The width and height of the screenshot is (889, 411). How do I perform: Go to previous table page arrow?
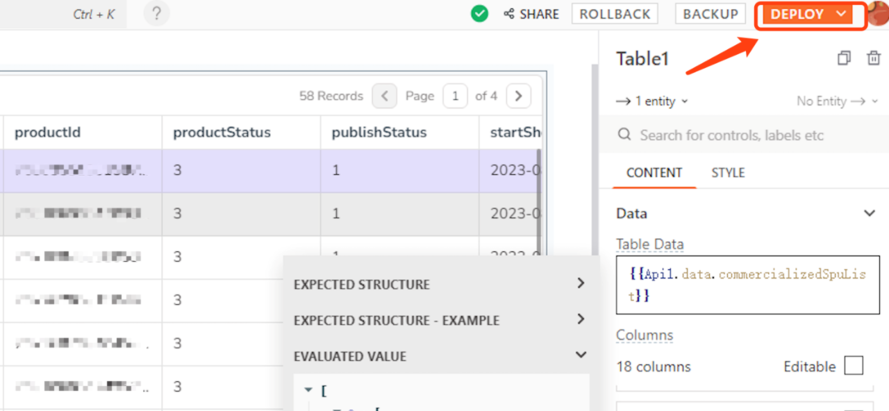pyautogui.click(x=385, y=96)
